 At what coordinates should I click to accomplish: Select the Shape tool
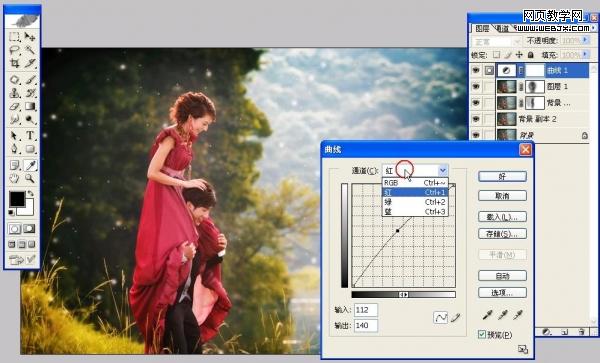(30, 149)
